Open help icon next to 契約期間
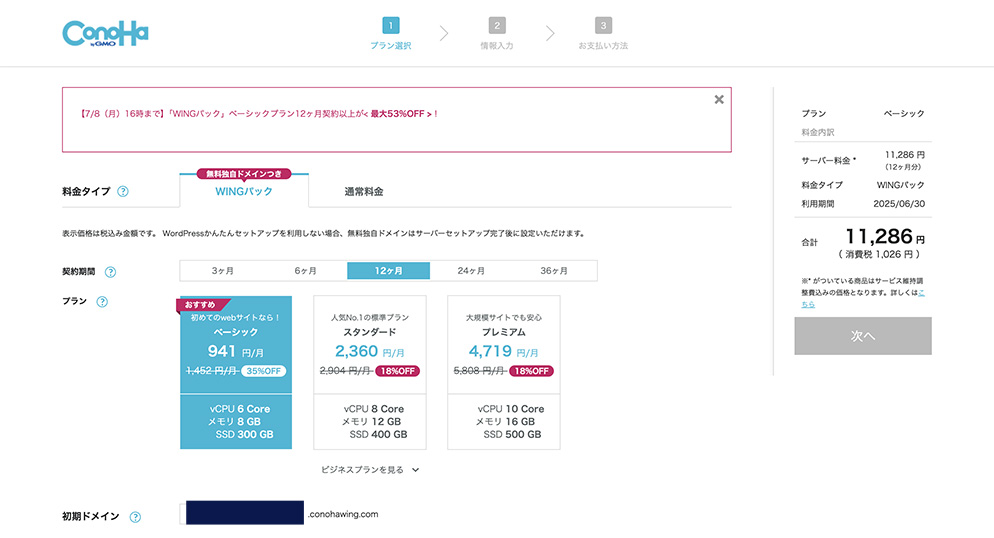994x538 pixels. pyautogui.click(x=110, y=272)
